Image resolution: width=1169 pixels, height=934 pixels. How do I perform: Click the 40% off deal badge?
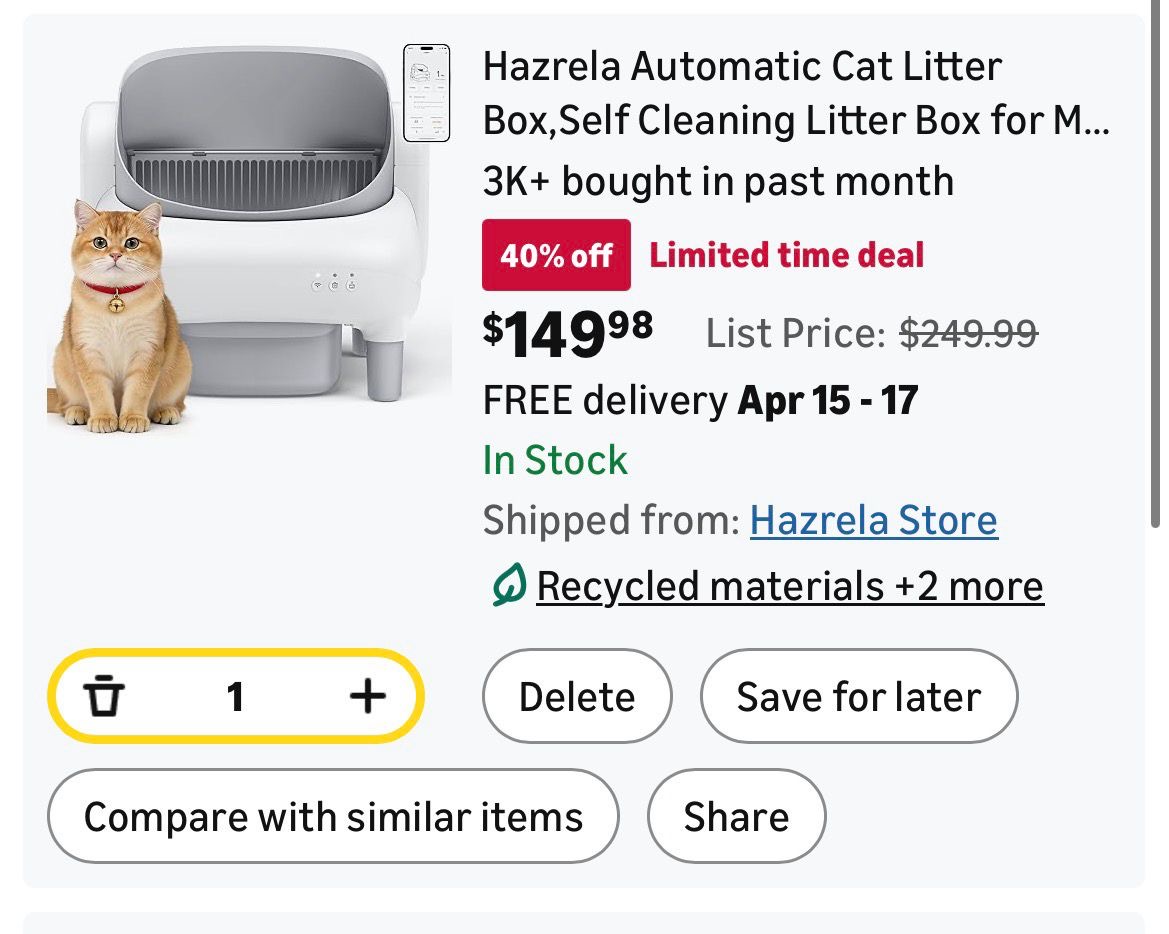click(556, 255)
